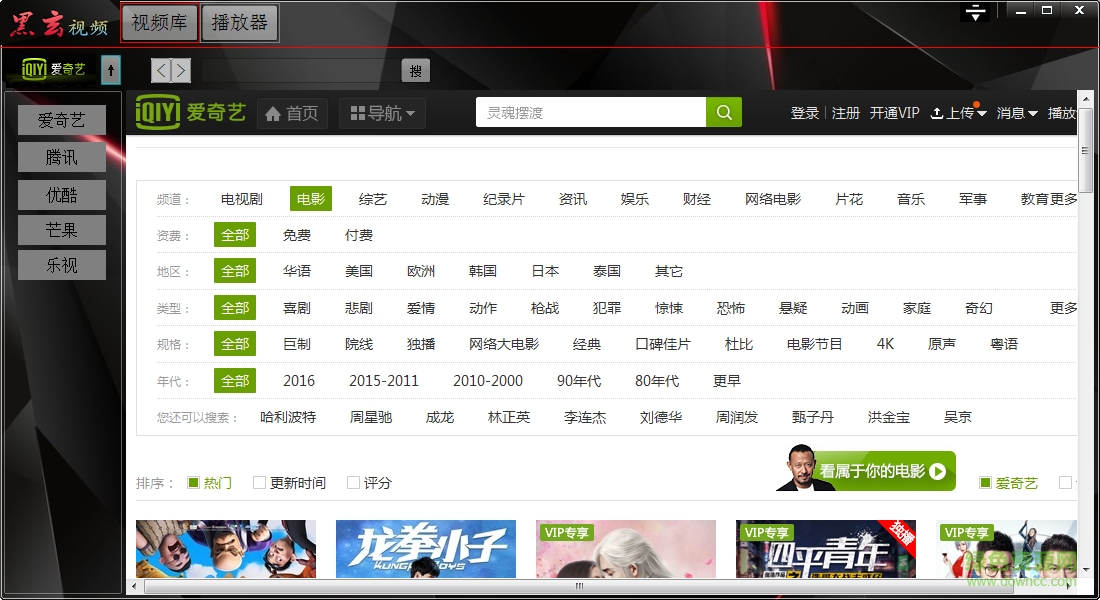The image size is (1100, 600).
Task: Expand the 消息 messages dropdown
Action: (x=1017, y=114)
